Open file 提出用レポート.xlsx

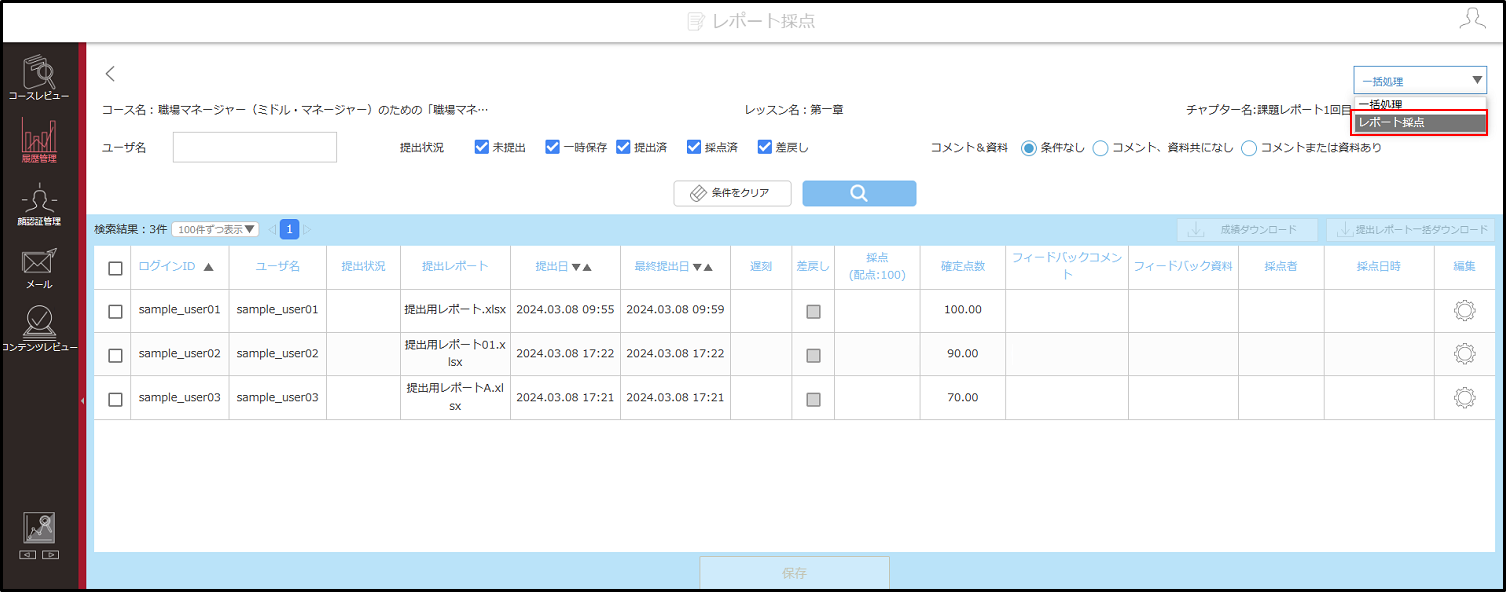(x=455, y=310)
